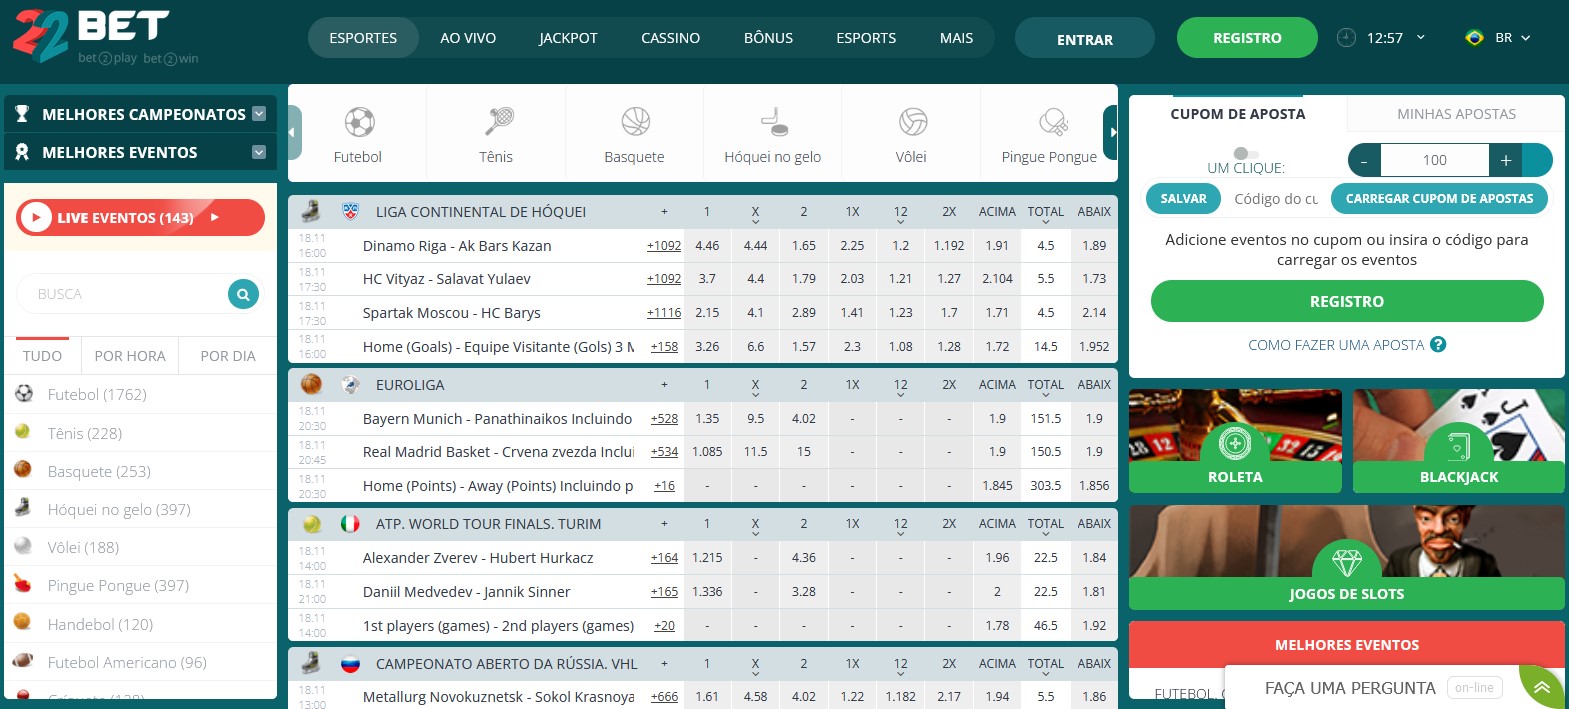Open the Jogos de Slots tile
1569x709 pixels.
click(x=1346, y=557)
